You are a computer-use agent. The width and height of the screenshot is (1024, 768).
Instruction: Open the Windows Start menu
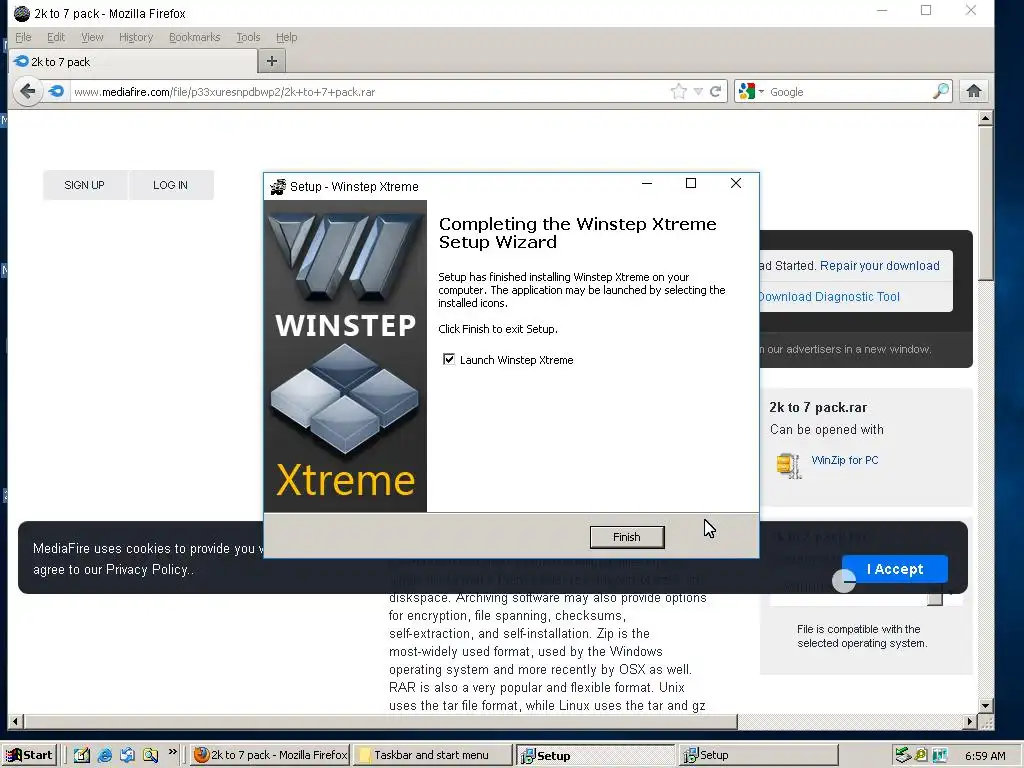click(29, 755)
